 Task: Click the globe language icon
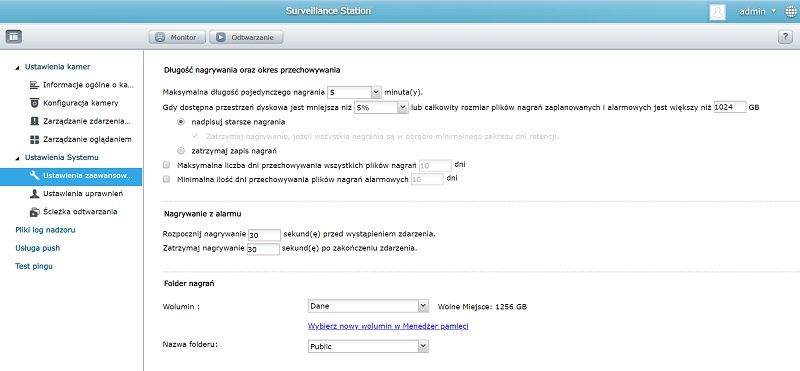[791, 12]
